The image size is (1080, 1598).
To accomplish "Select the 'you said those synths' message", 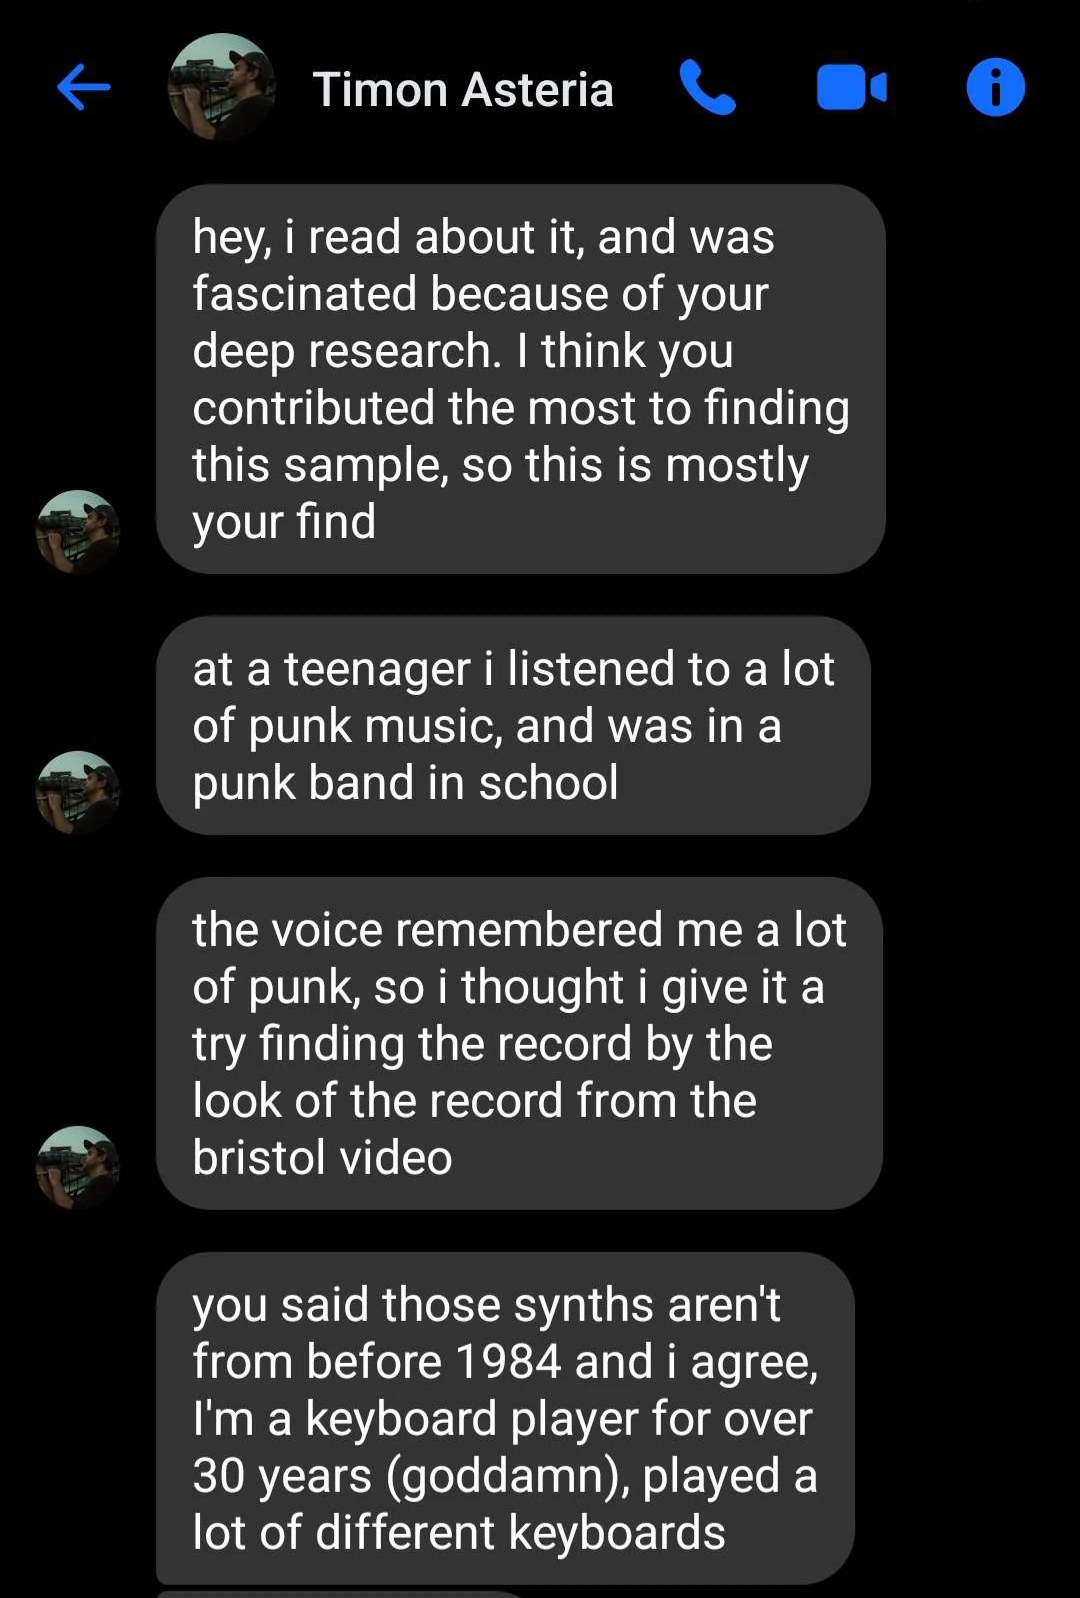I will coord(505,1418).
